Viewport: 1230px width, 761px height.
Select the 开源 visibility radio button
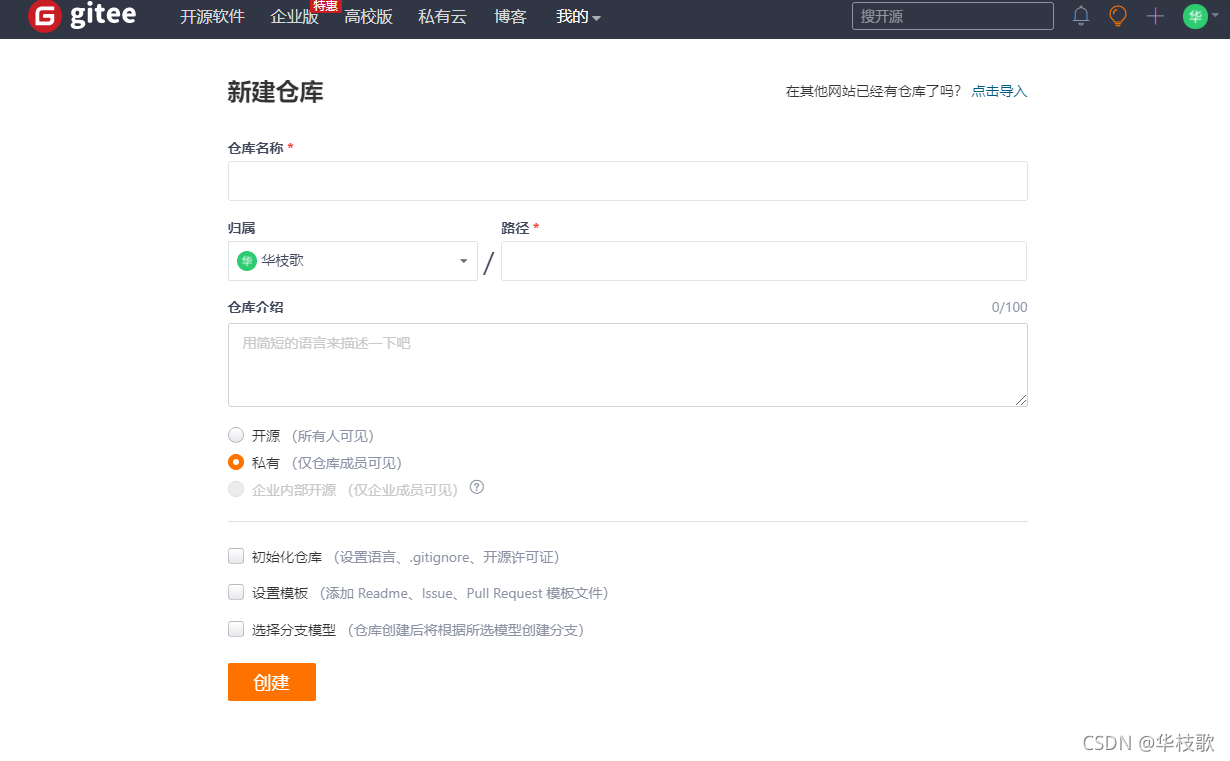(x=236, y=435)
